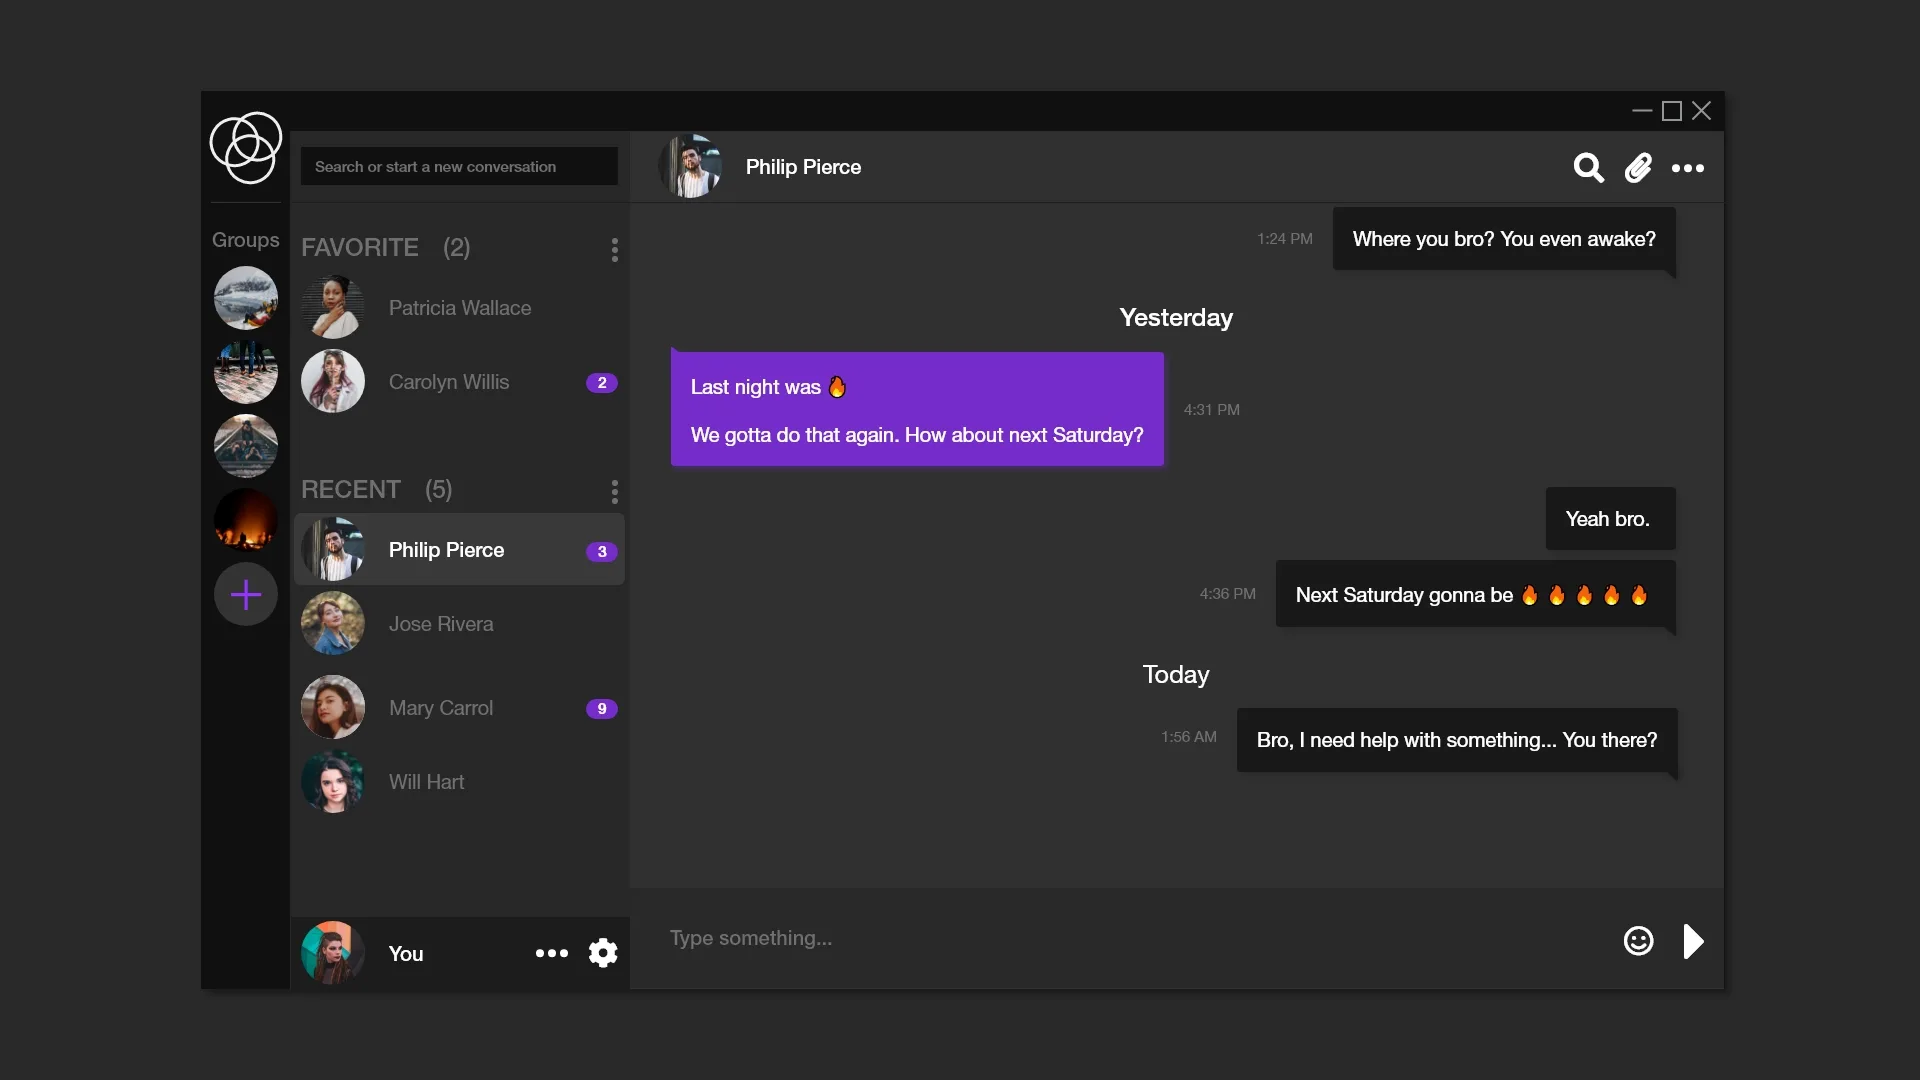This screenshot has height=1080, width=1920.
Task: Click the overlapping circles app logo
Action: click(x=246, y=148)
